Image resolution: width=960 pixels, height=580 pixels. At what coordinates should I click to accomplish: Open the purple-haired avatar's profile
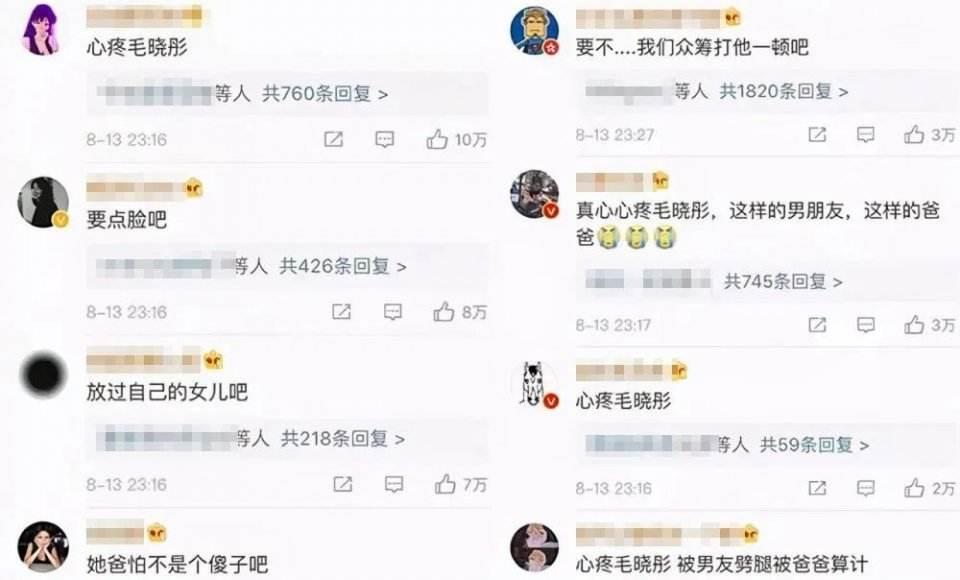42,29
